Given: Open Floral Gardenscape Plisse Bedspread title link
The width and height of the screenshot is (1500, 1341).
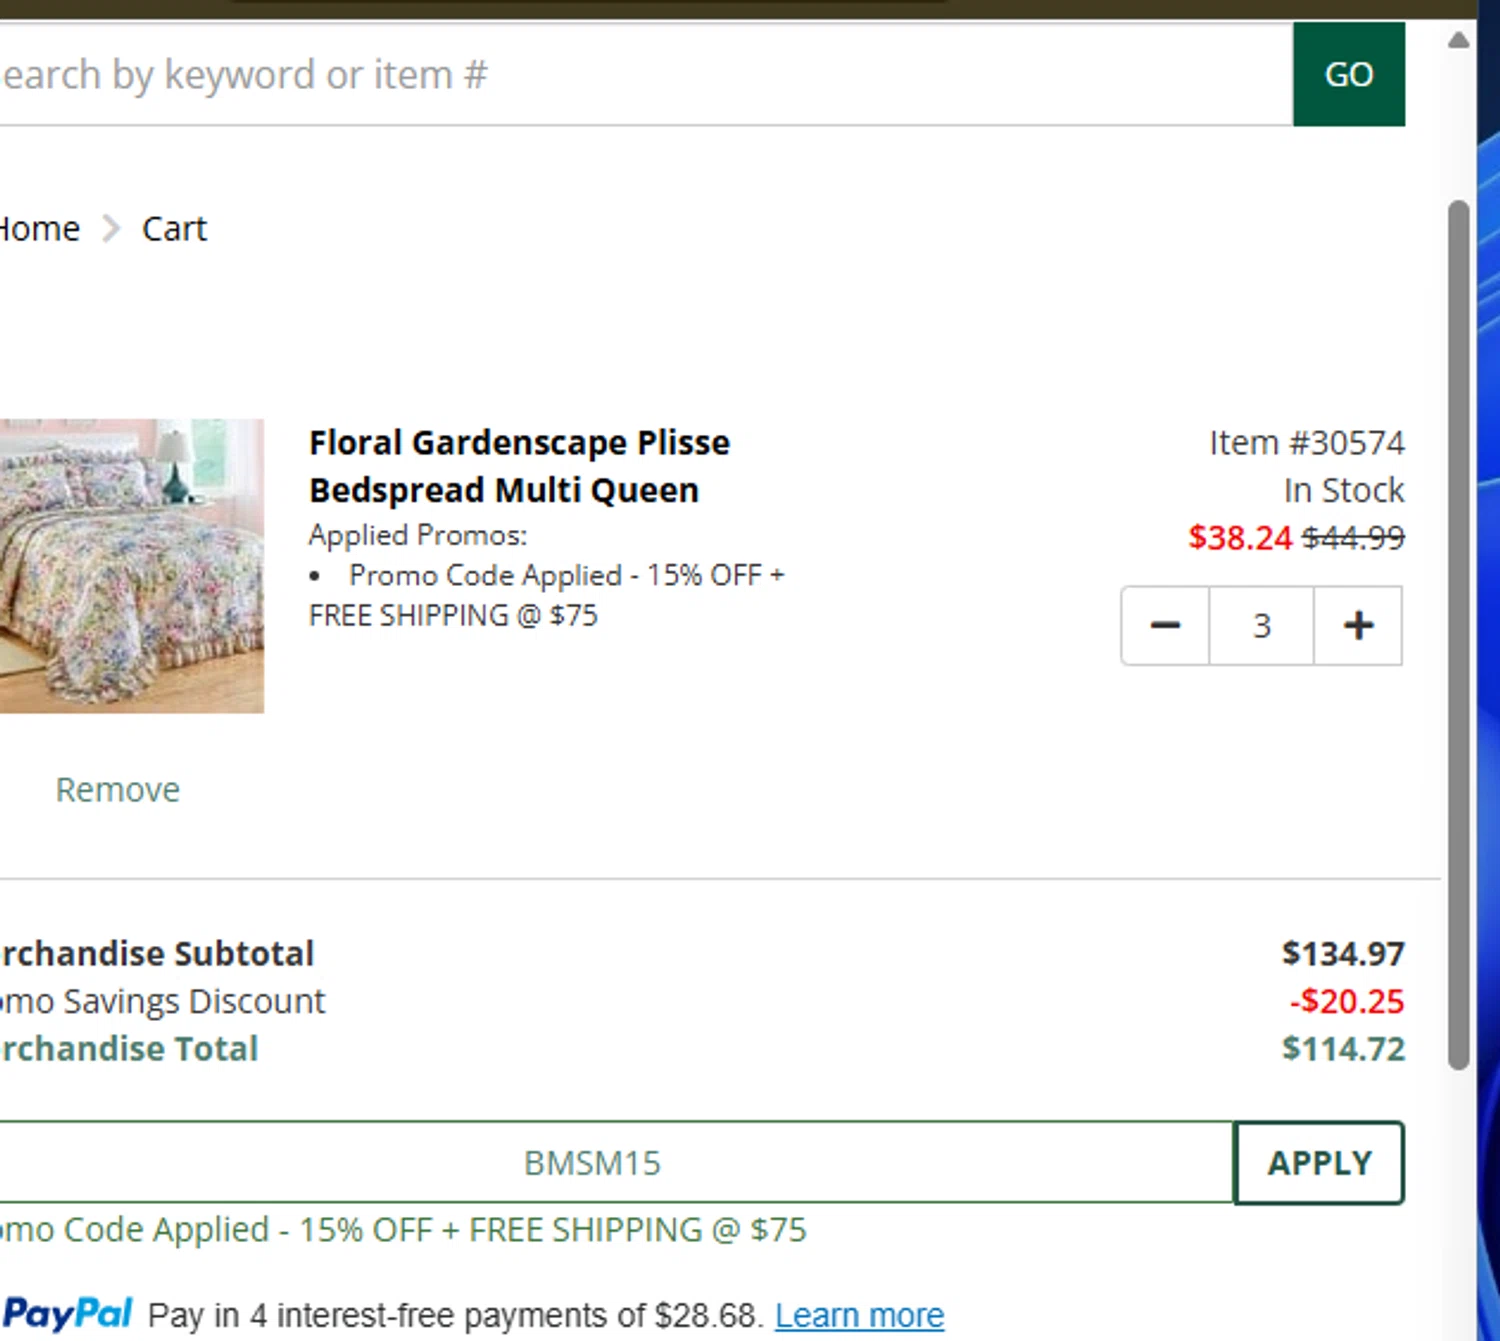Looking at the screenshot, I should tap(518, 466).
